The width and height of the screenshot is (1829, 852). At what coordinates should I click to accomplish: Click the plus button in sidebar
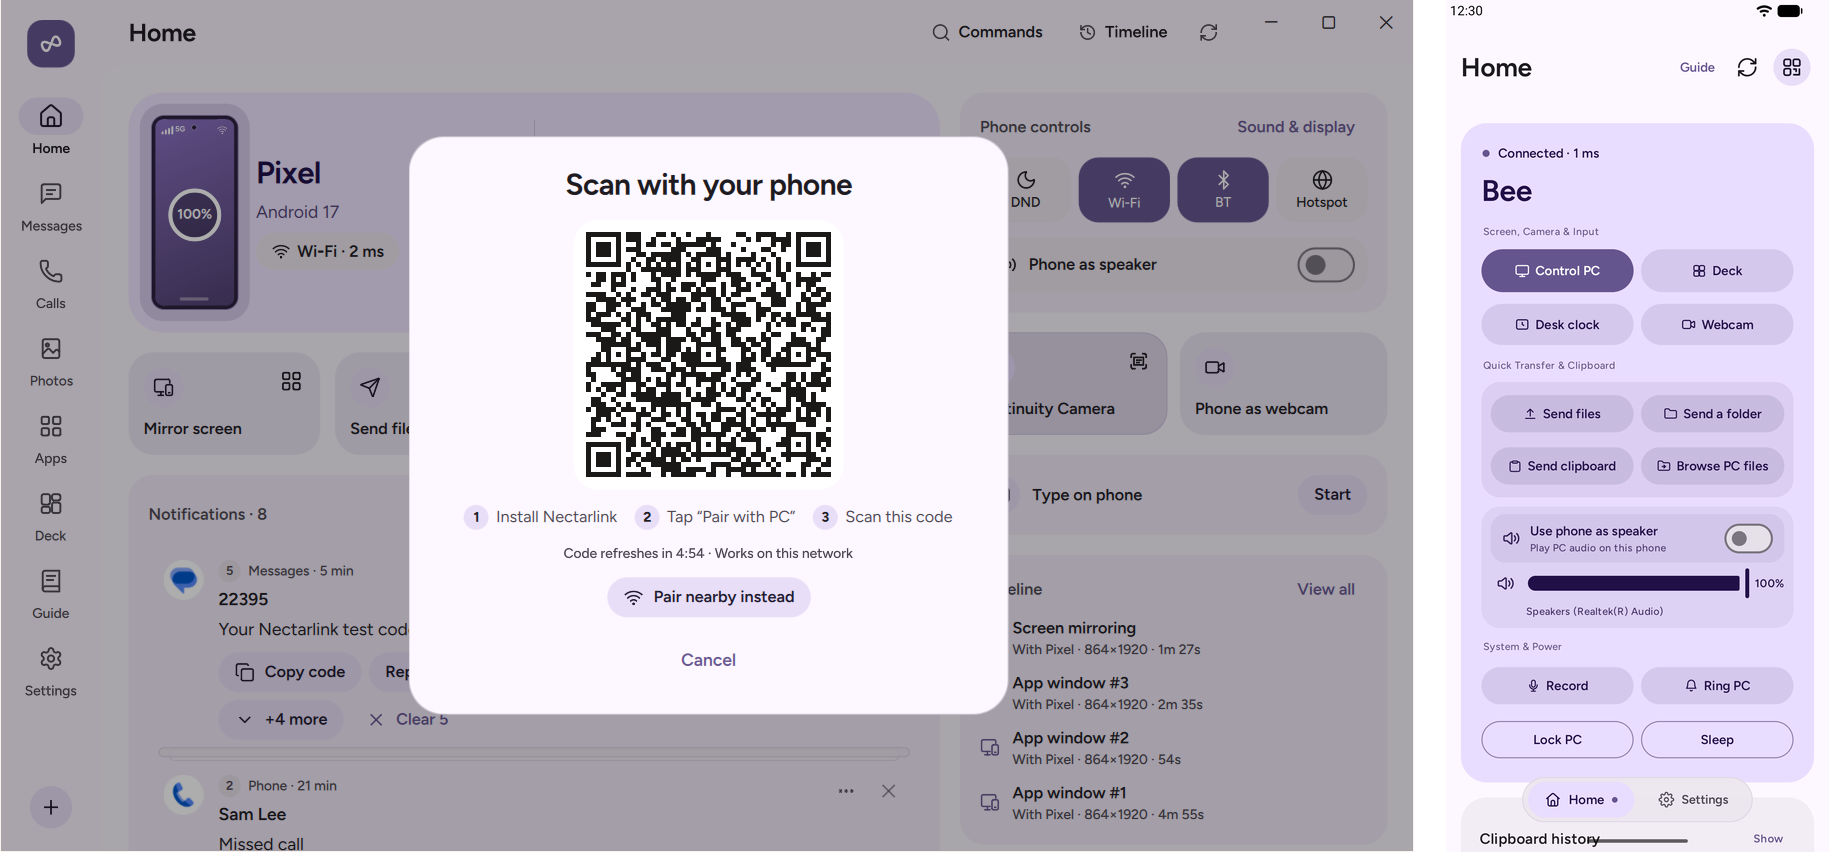(x=51, y=807)
